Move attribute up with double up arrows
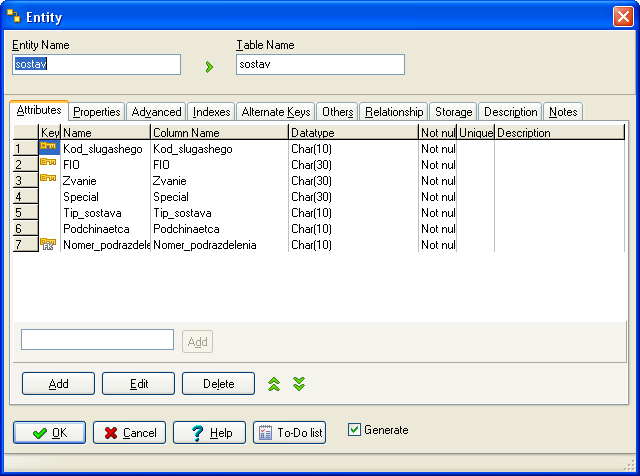 (x=274, y=384)
